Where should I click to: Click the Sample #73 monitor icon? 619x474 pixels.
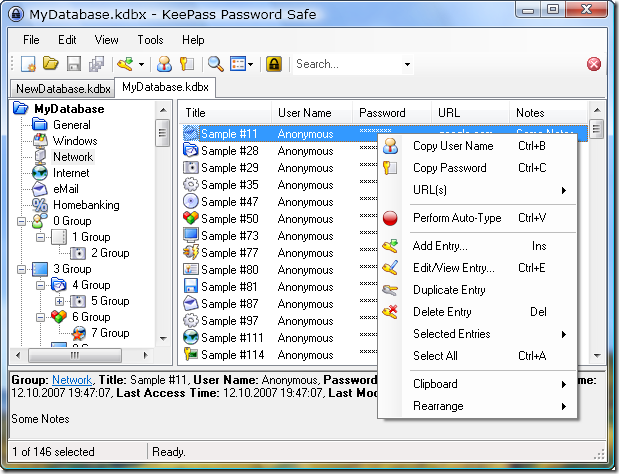pos(191,236)
